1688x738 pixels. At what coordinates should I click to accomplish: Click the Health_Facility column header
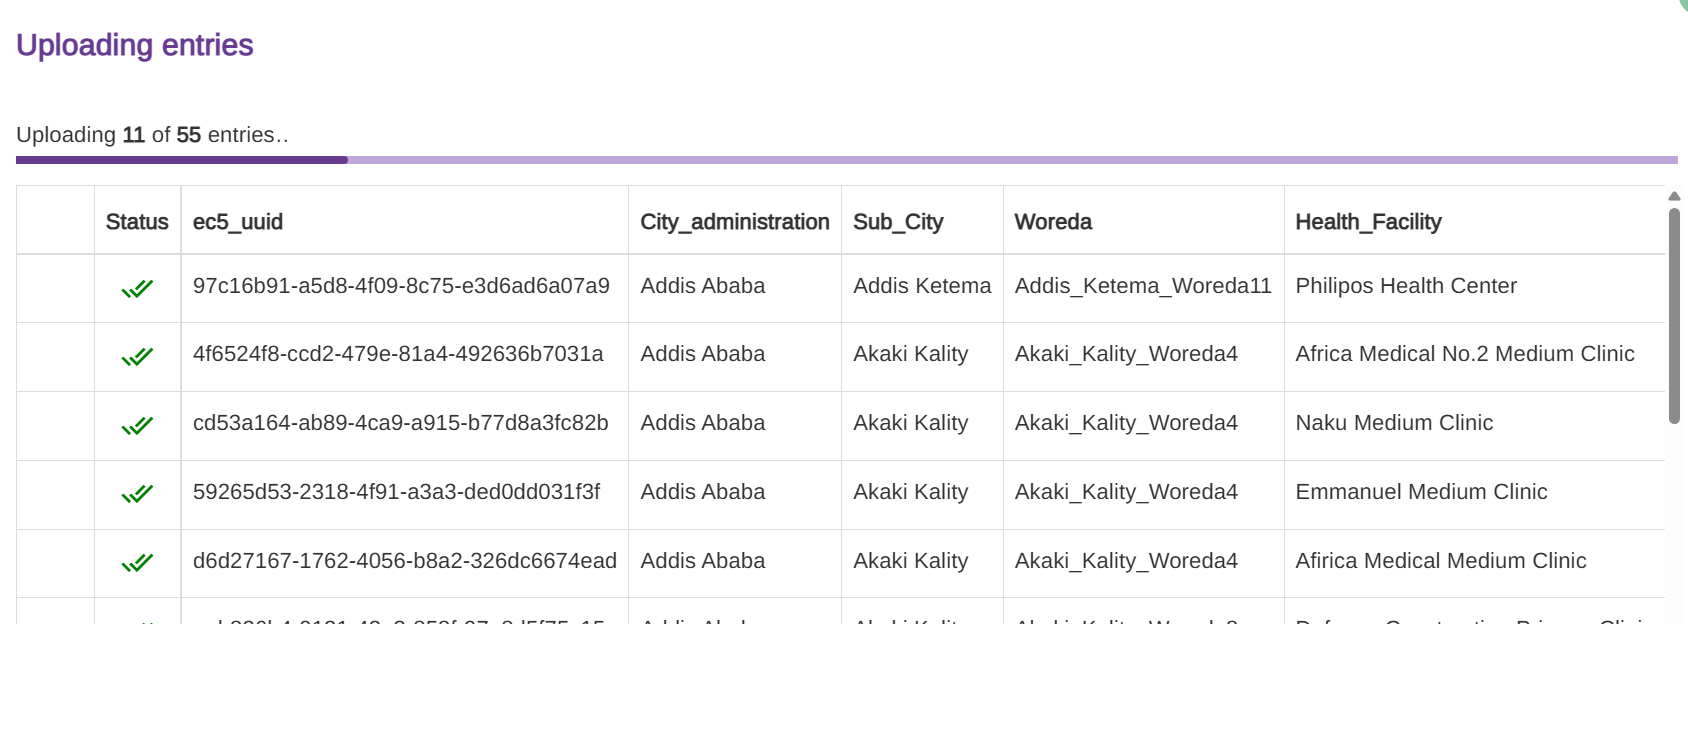(x=1368, y=222)
